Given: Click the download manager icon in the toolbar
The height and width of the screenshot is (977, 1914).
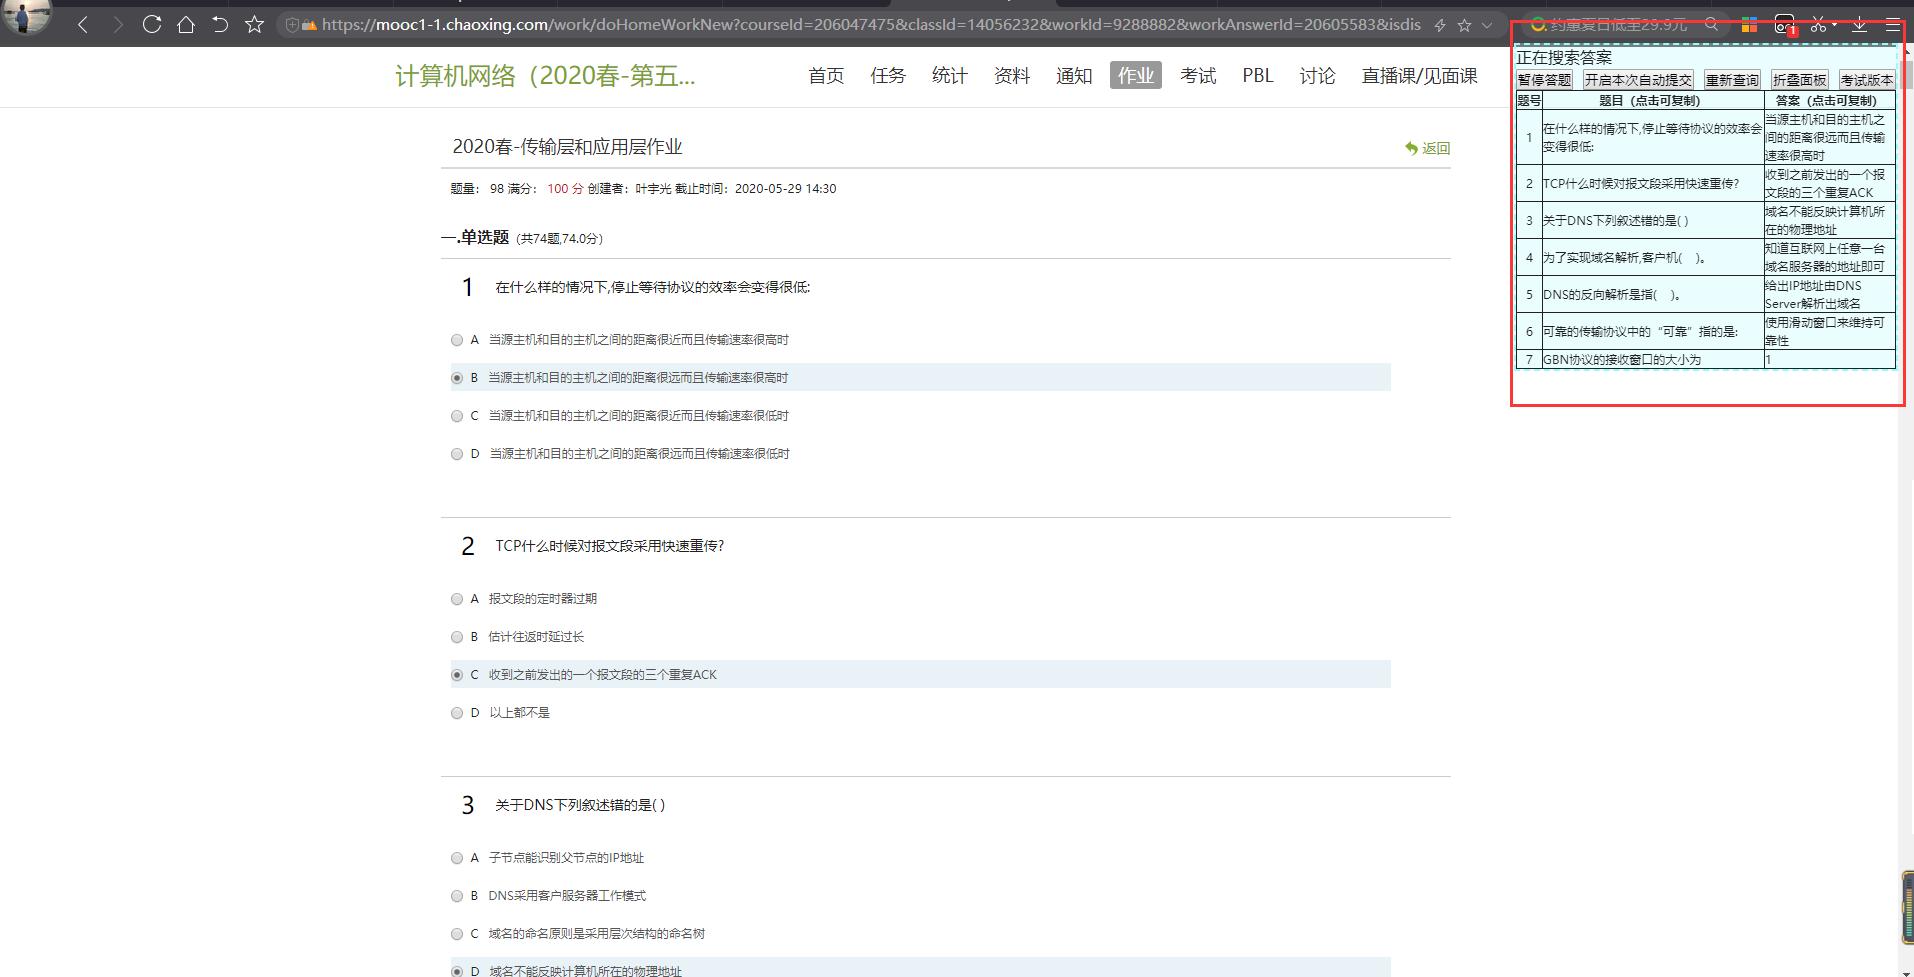Looking at the screenshot, I should (1859, 25).
